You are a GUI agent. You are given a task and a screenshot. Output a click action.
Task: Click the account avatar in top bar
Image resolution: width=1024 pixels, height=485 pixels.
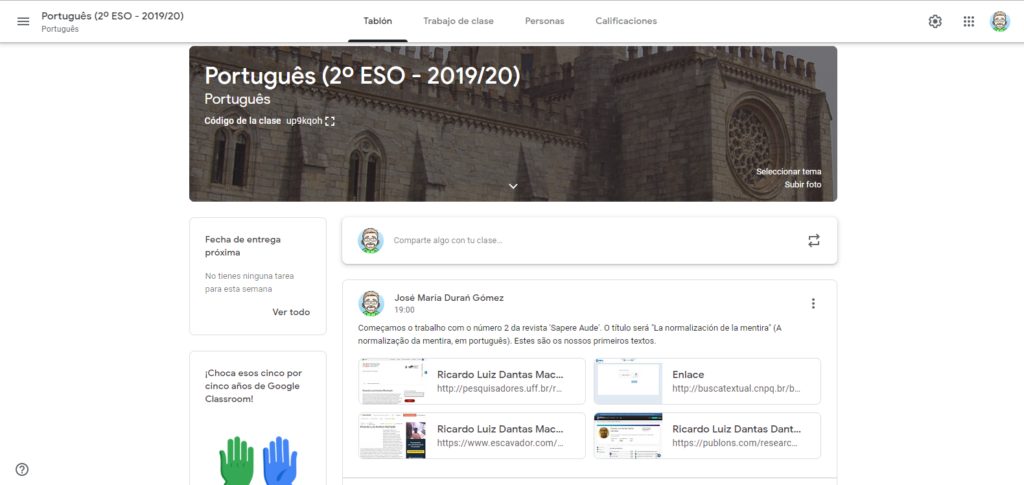[999, 21]
